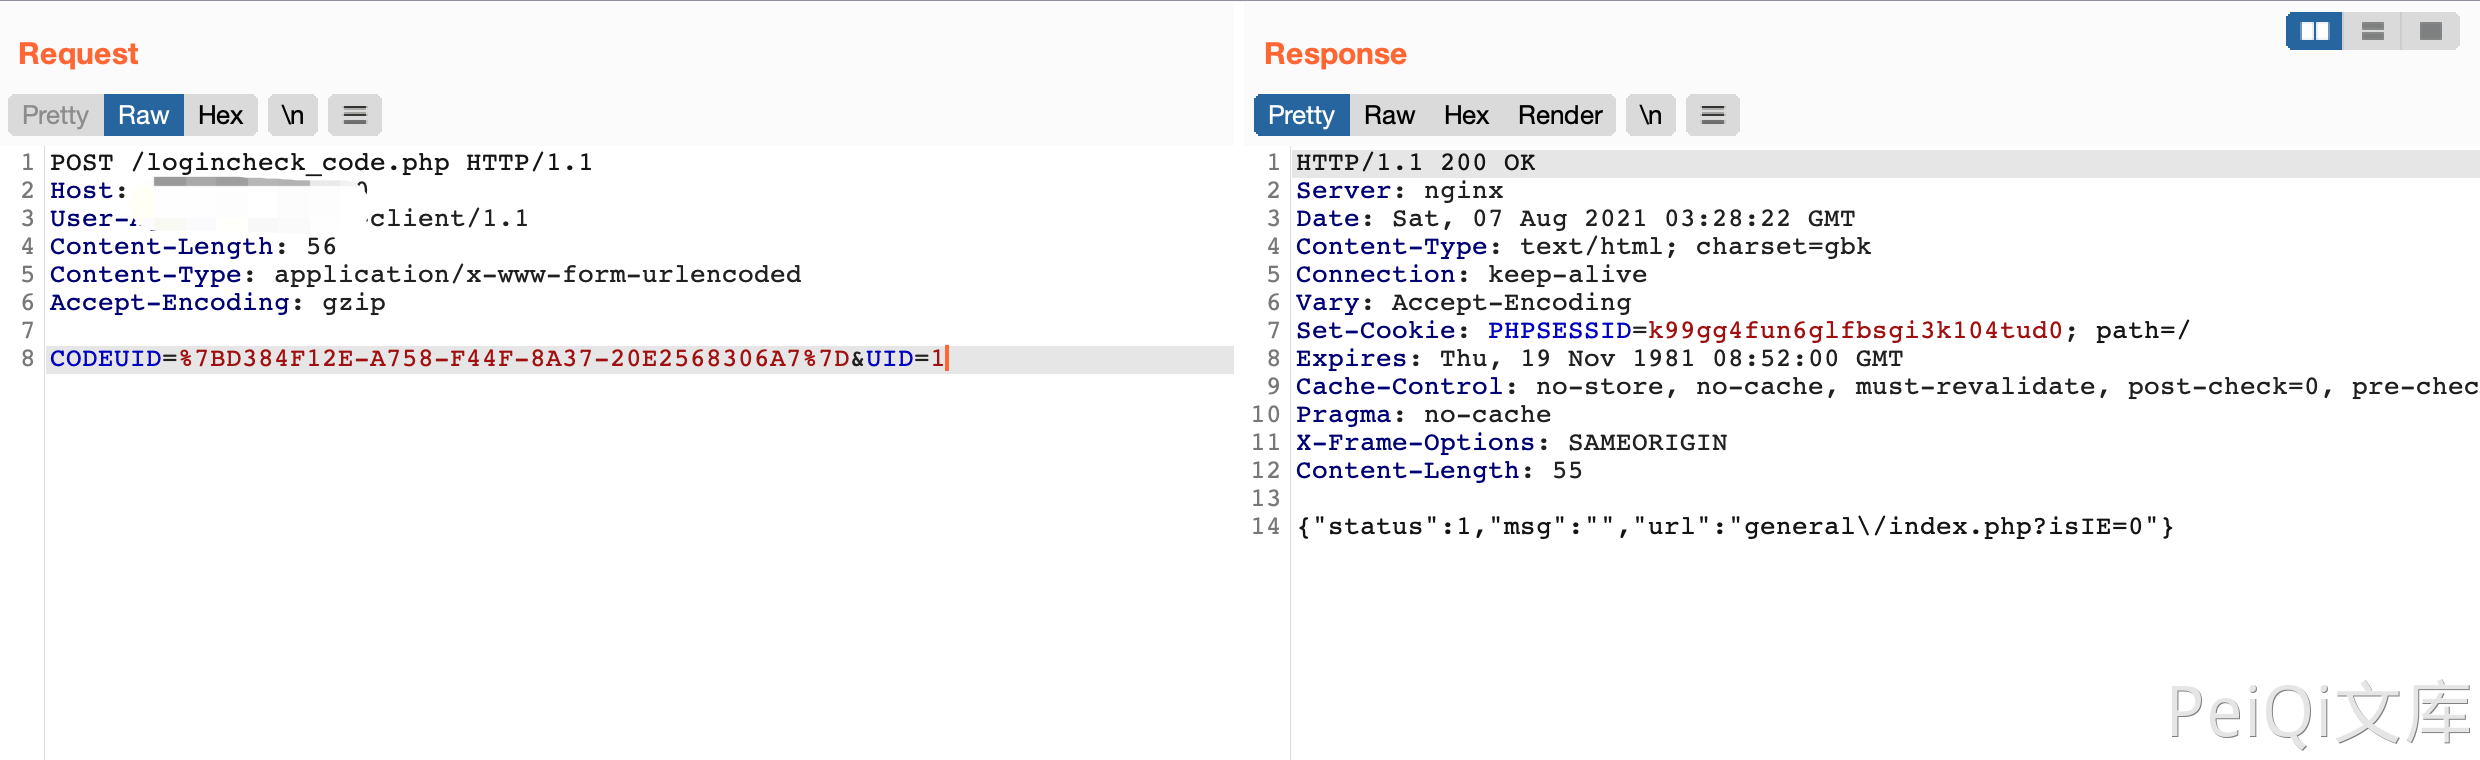Select the Hex tab in Response
This screenshot has width=2480, height=760.
[x=1467, y=115]
